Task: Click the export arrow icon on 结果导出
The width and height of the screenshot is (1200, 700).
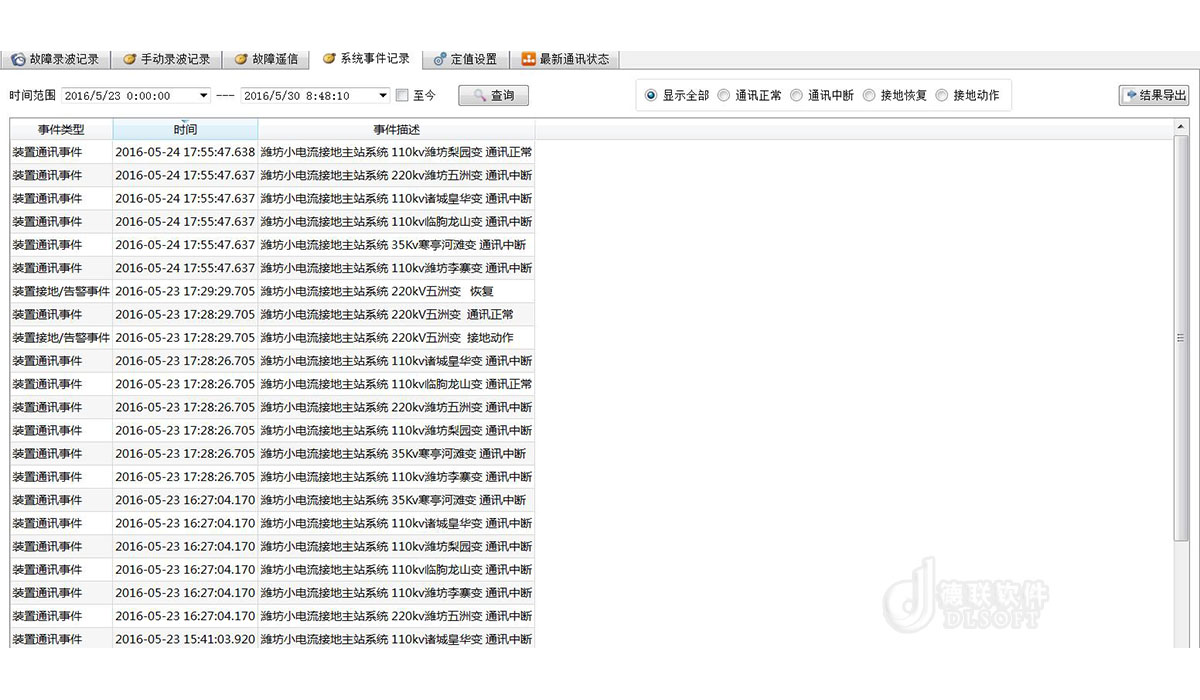Action: tap(1131, 95)
